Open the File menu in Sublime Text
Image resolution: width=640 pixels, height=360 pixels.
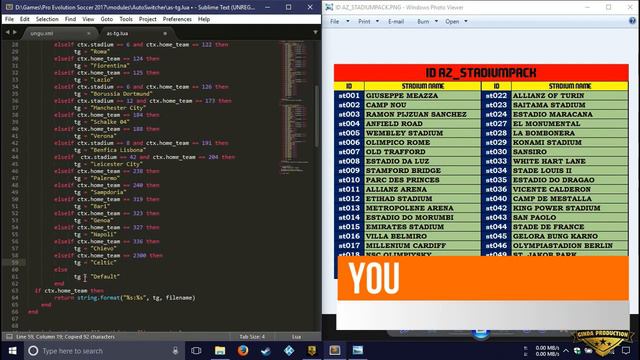point(9,19)
